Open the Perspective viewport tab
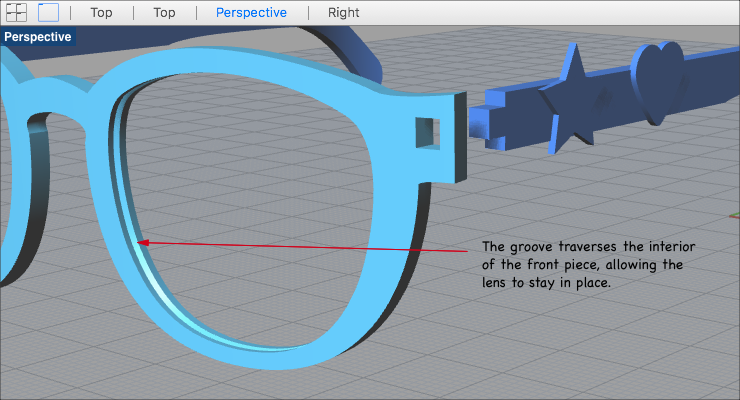This screenshot has width=740, height=400. (251, 13)
